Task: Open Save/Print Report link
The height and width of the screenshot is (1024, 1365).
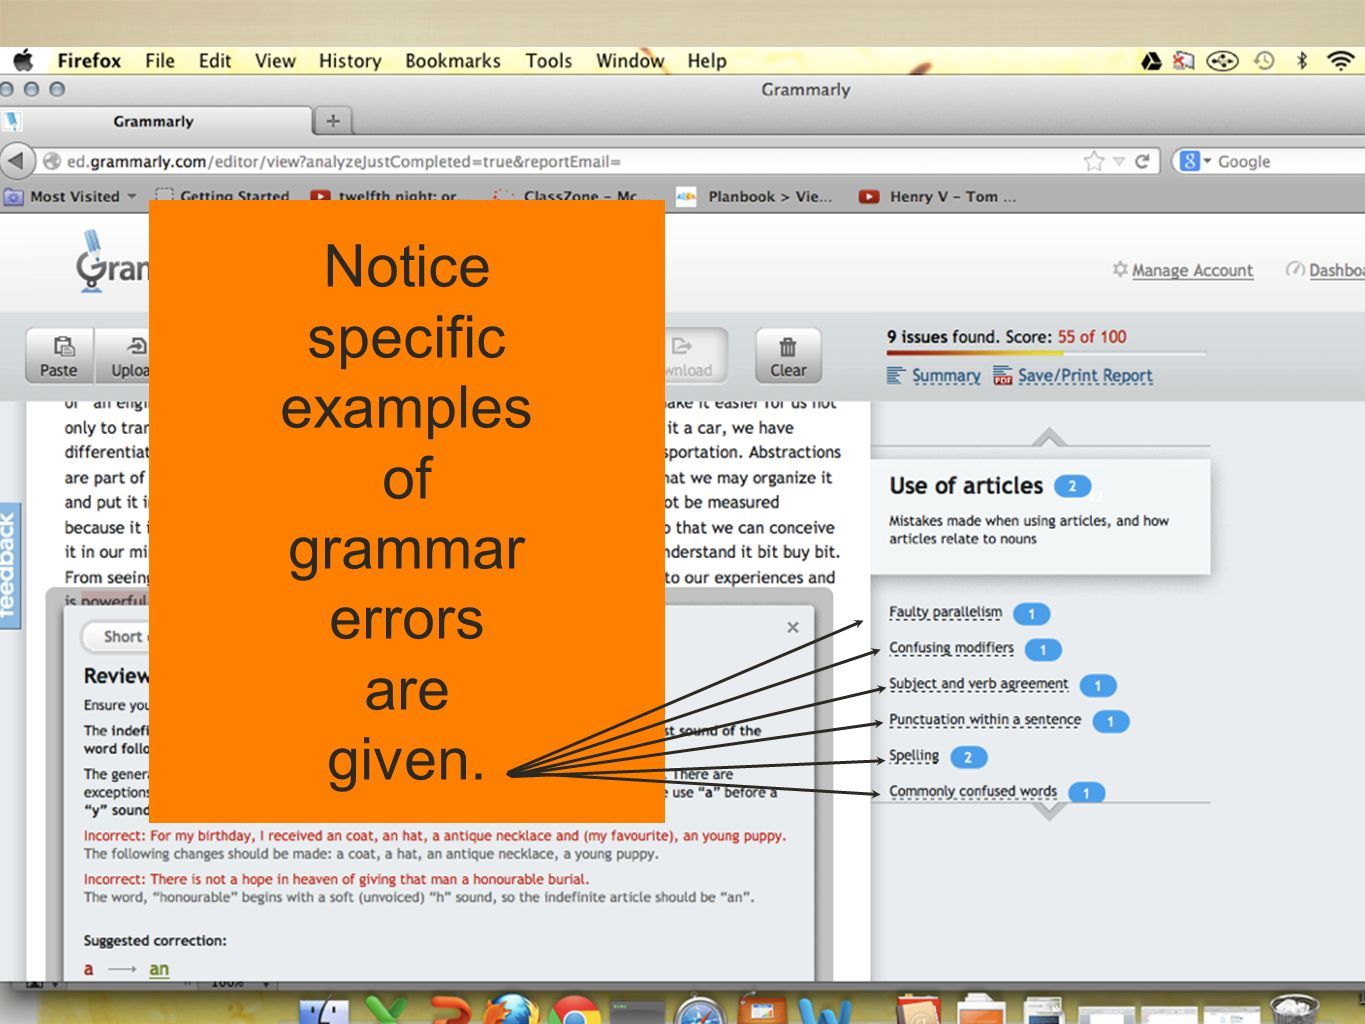Action: (x=1085, y=375)
